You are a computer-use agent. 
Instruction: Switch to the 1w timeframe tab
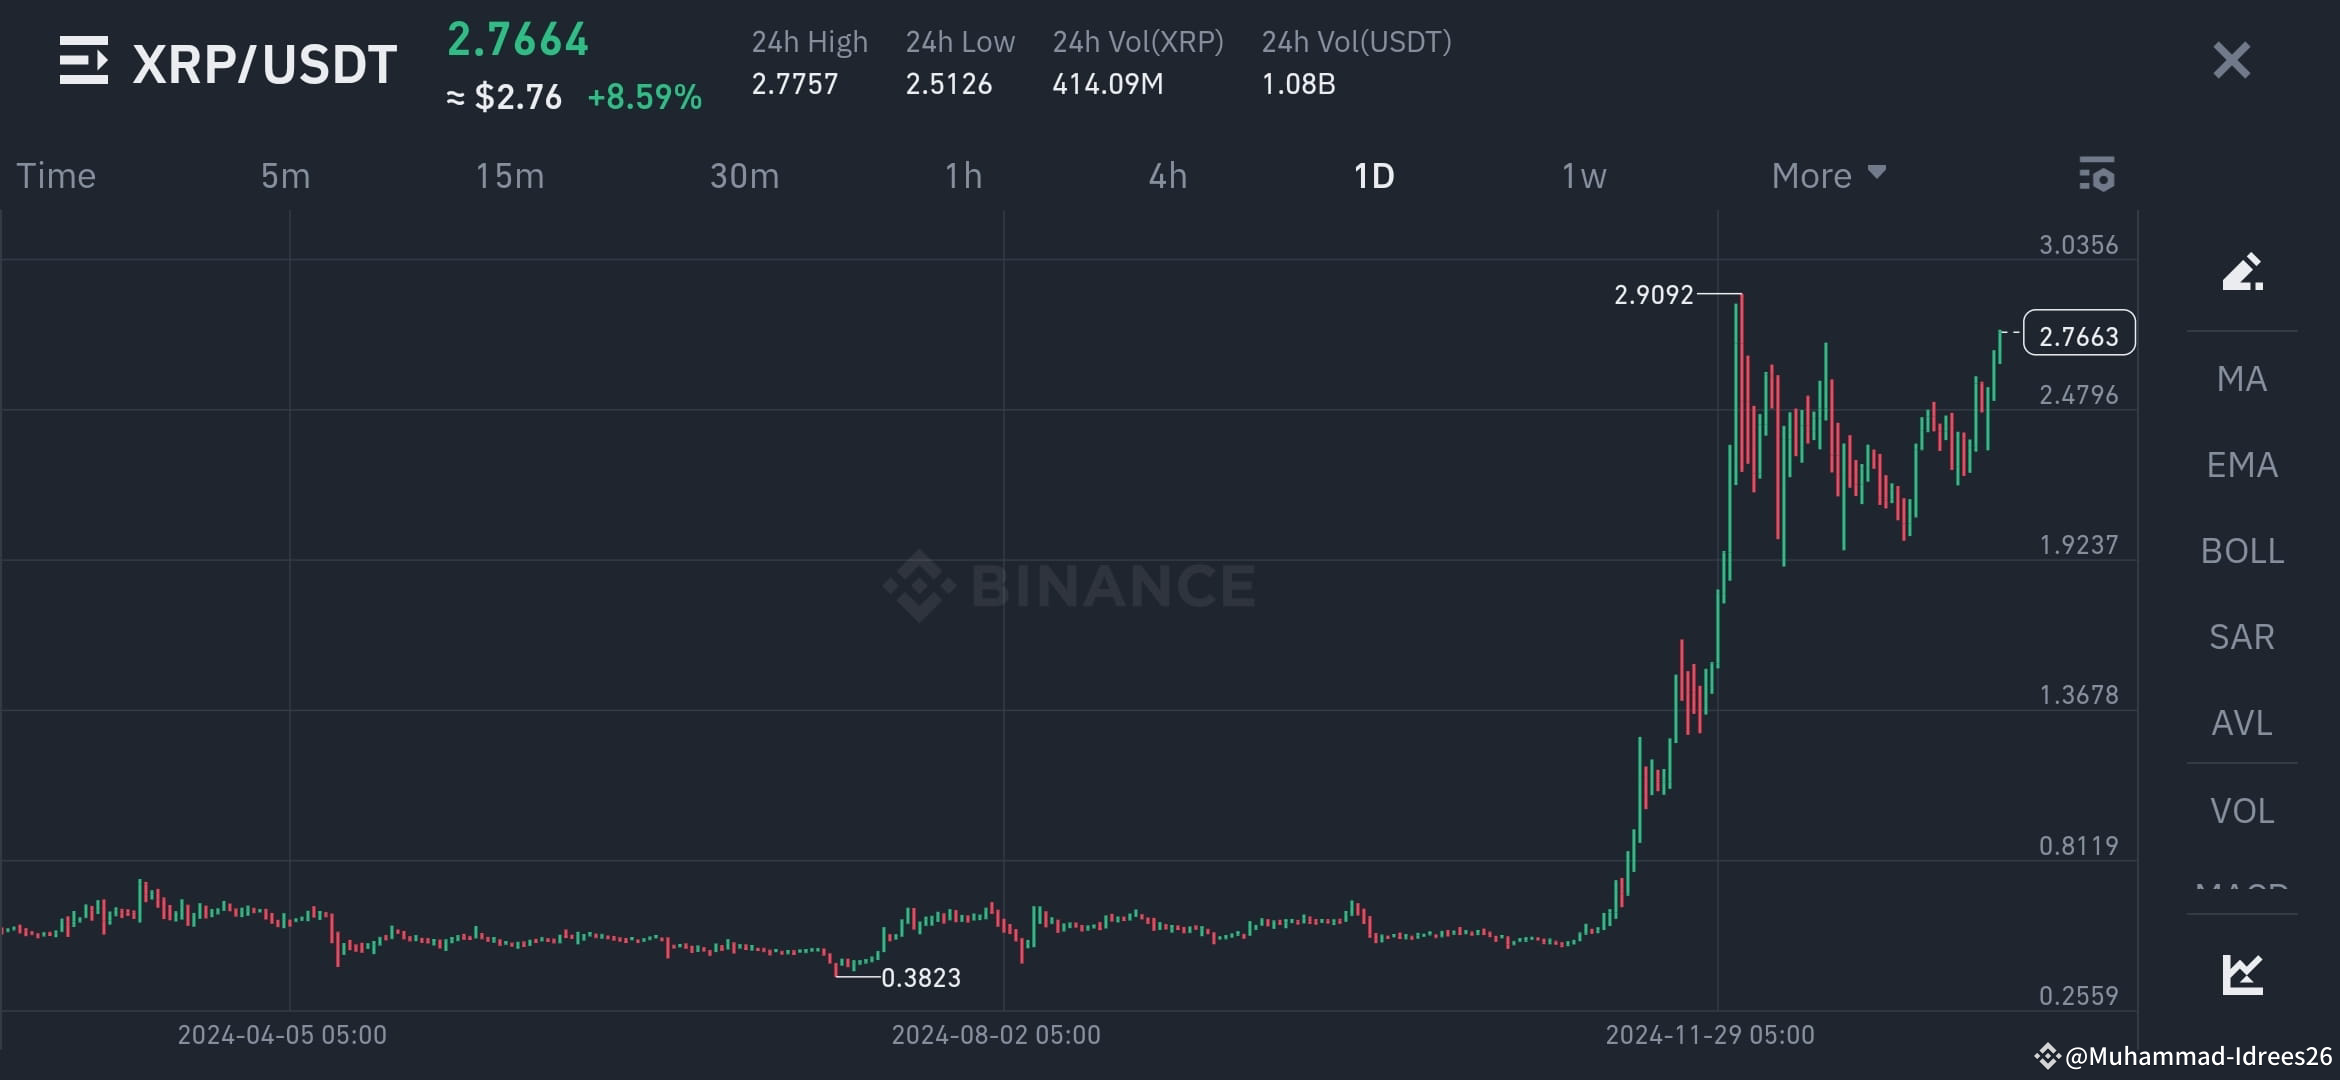[x=1583, y=174]
